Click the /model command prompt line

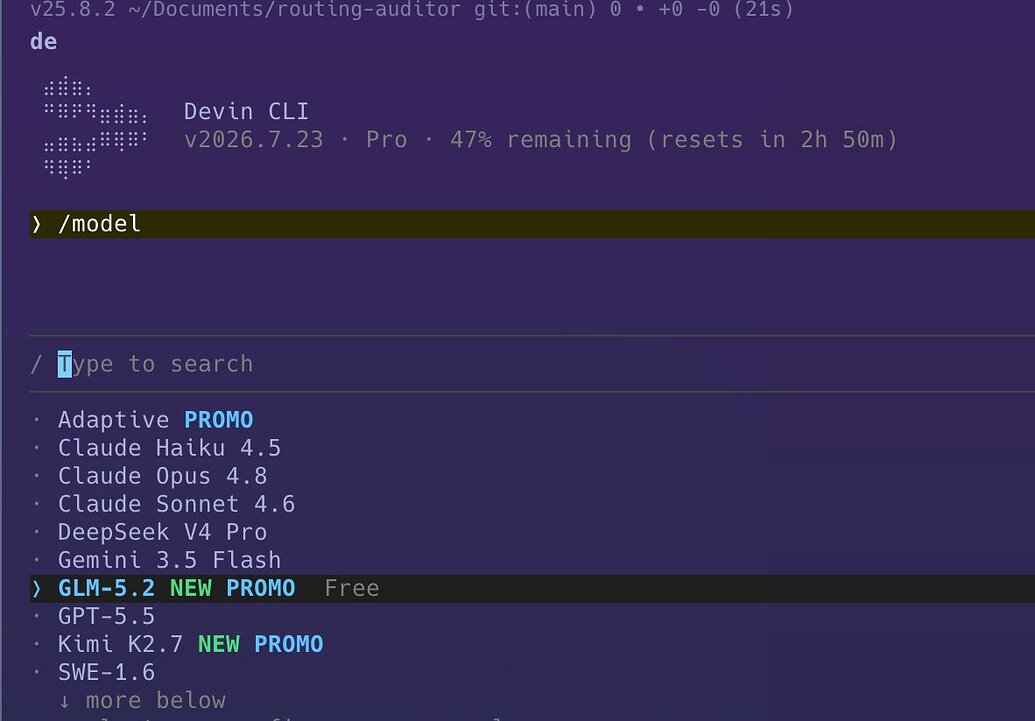(x=532, y=224)
